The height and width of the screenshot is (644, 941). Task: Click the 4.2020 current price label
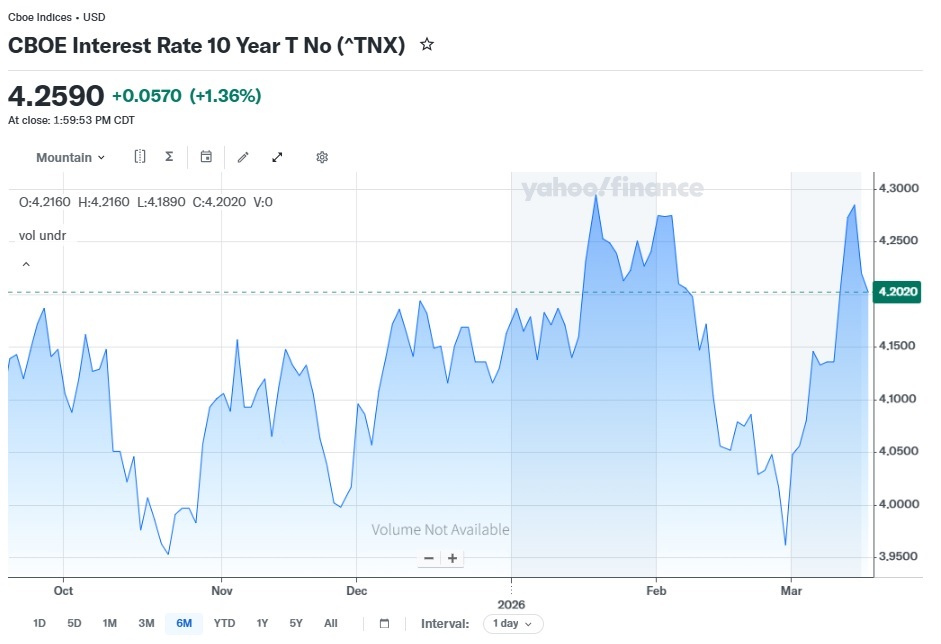(897, 292)
